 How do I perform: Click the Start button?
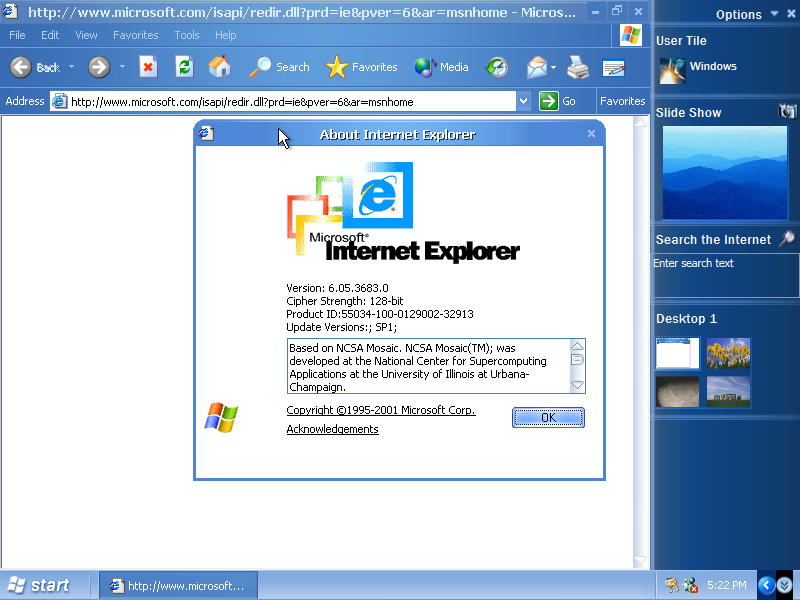point(40,585)
